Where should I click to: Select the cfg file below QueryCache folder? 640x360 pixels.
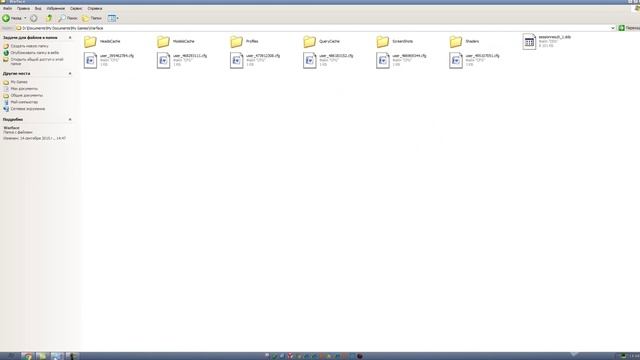(x=328, y=60)
